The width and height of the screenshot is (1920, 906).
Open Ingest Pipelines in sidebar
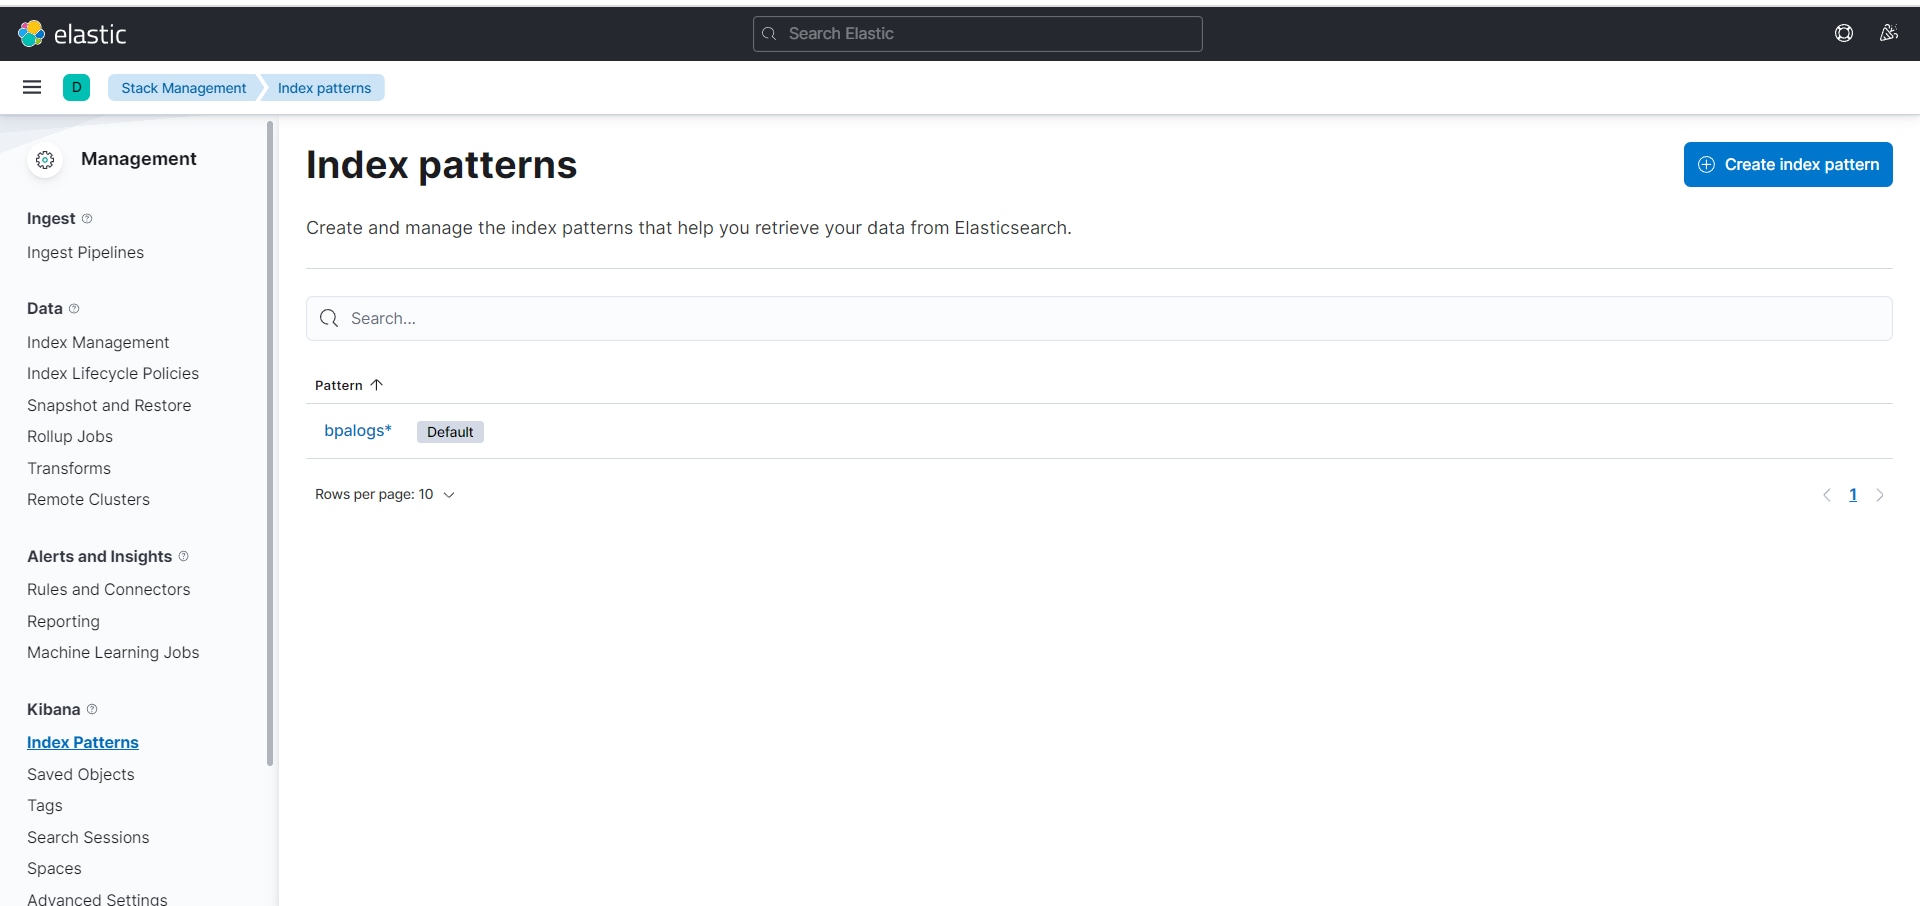85,252
